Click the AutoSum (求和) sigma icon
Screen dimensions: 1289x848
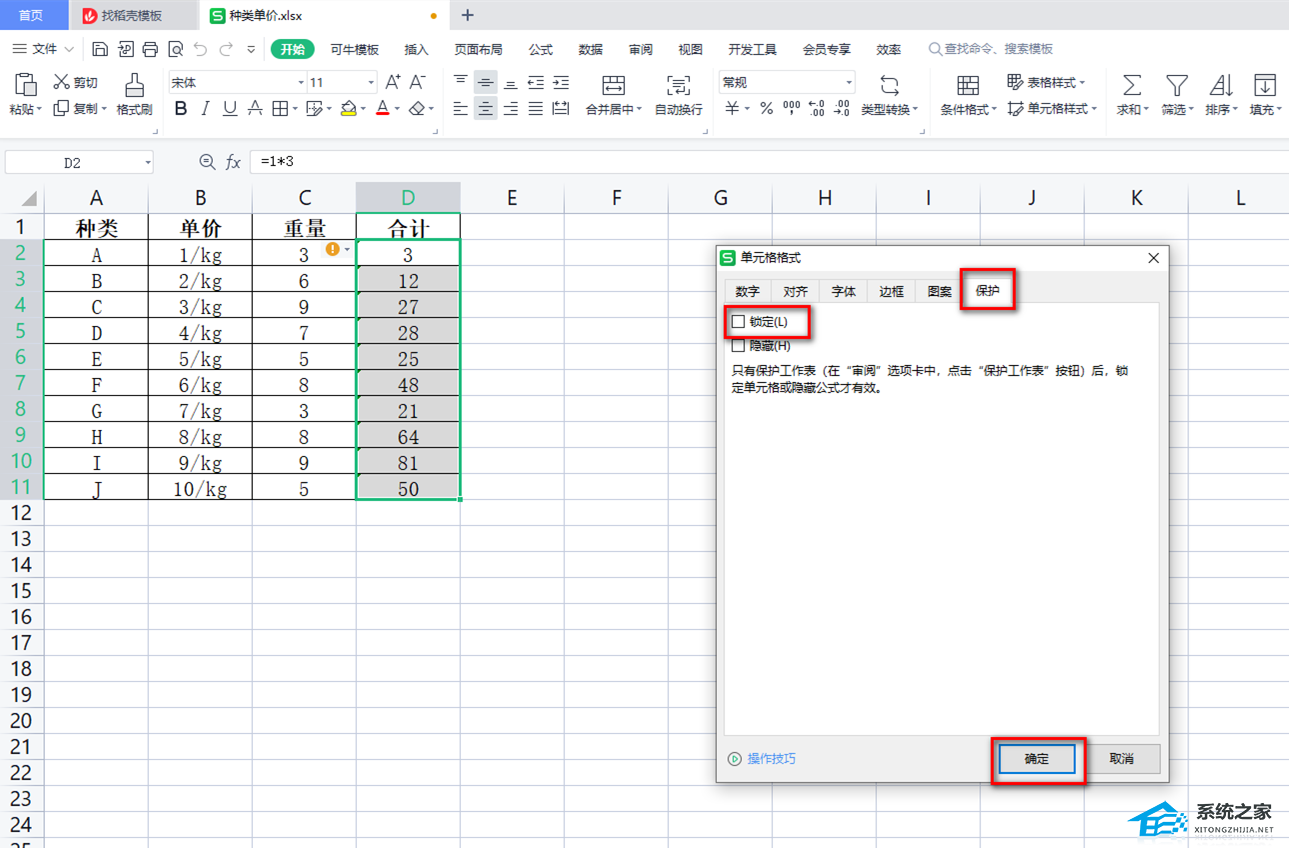pos(1131,85)
